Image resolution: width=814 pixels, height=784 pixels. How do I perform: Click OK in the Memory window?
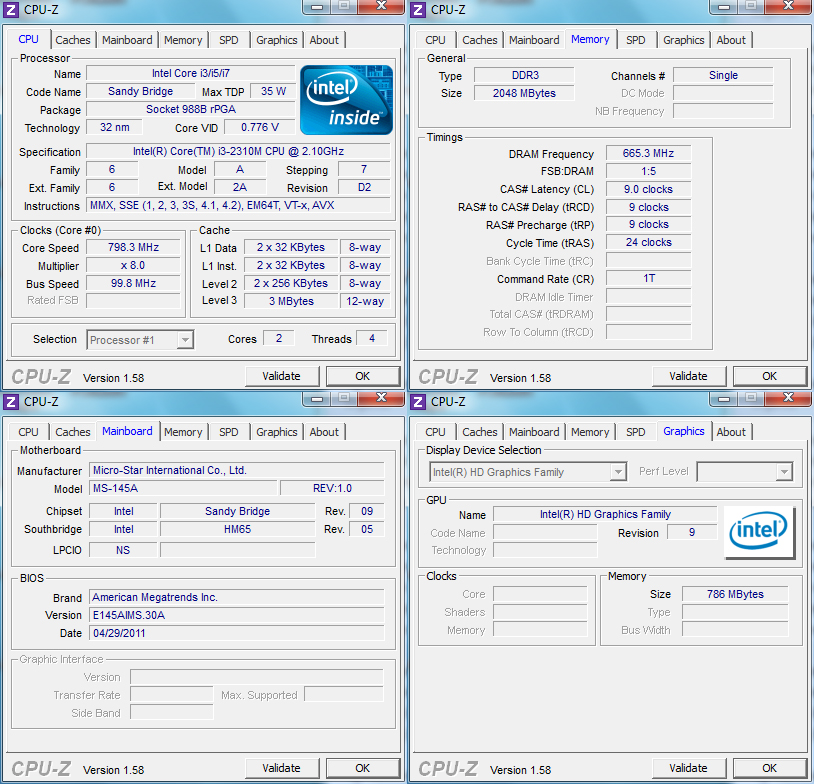[x=769, y=376]
